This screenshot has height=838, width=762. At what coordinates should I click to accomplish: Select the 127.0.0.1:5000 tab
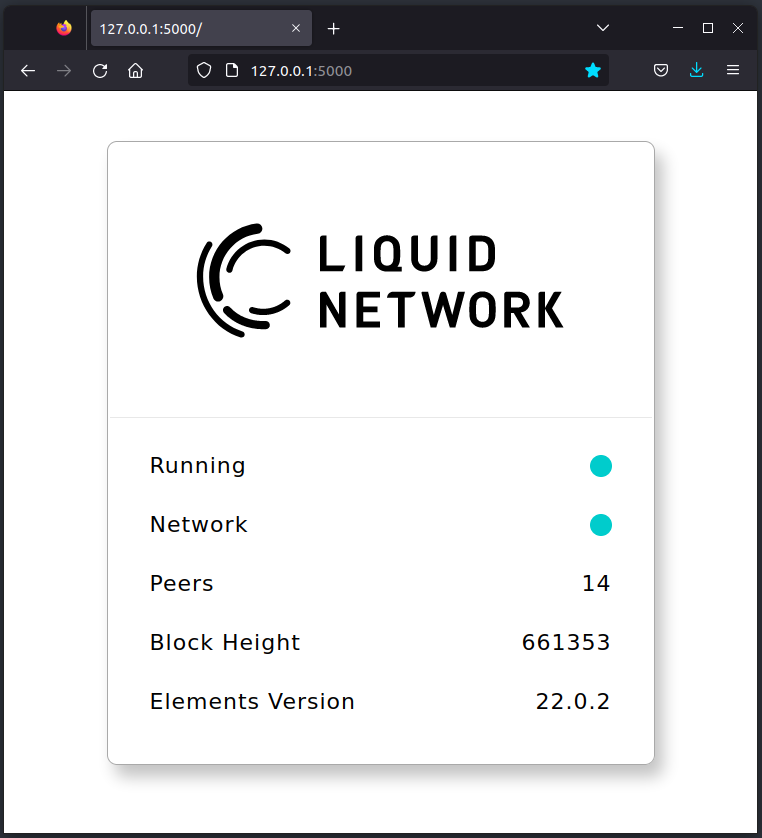click(x=190, y=28)
